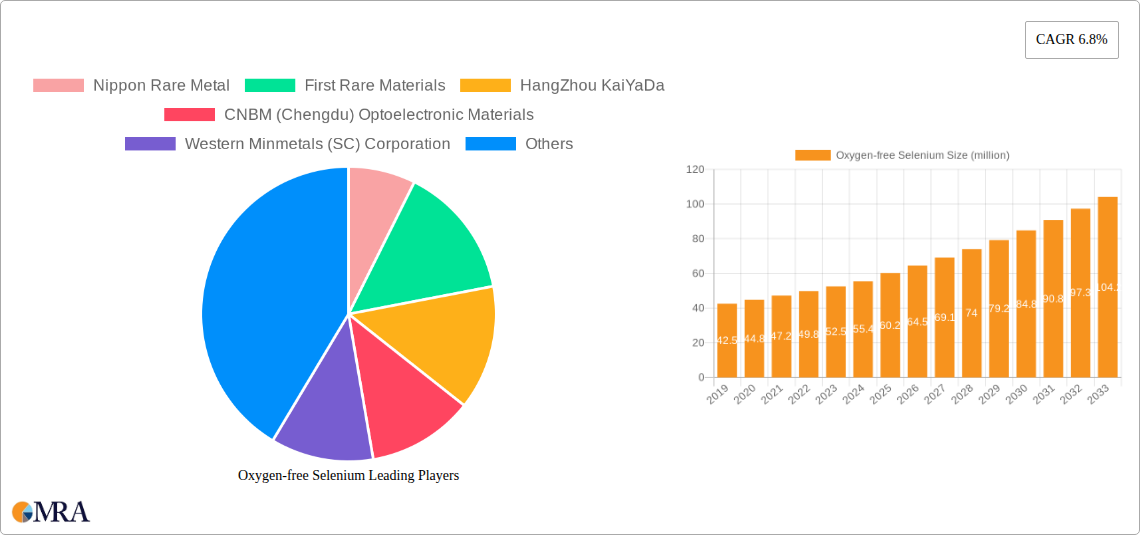Click the 2028 bar with value 74

point(971,313)
